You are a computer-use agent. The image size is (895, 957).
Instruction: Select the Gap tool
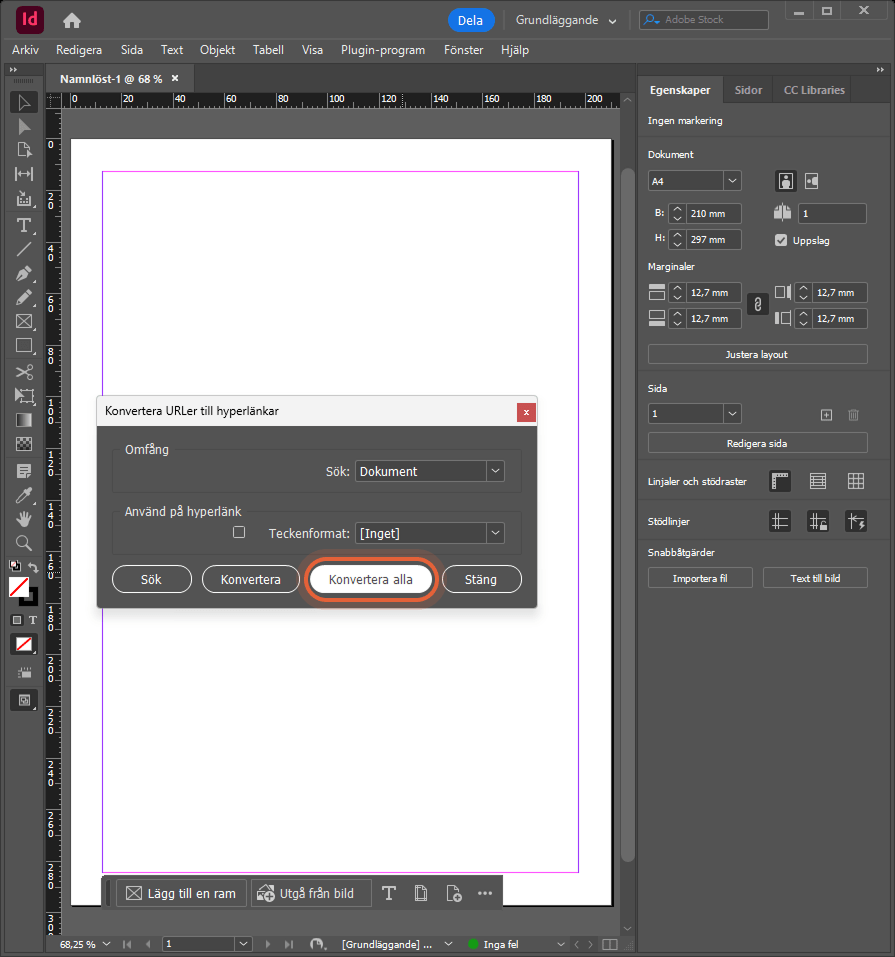coord(24,174)
